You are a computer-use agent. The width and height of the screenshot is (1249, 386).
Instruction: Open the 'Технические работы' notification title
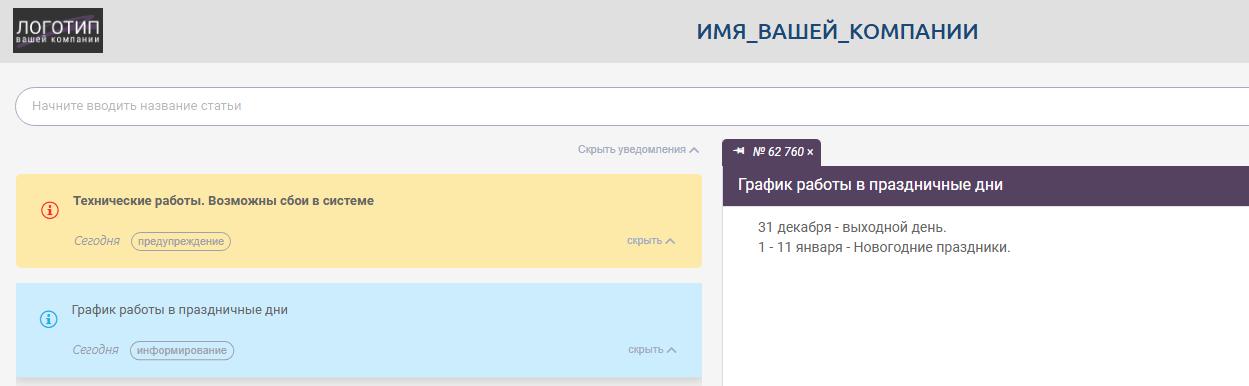[223, 201]
